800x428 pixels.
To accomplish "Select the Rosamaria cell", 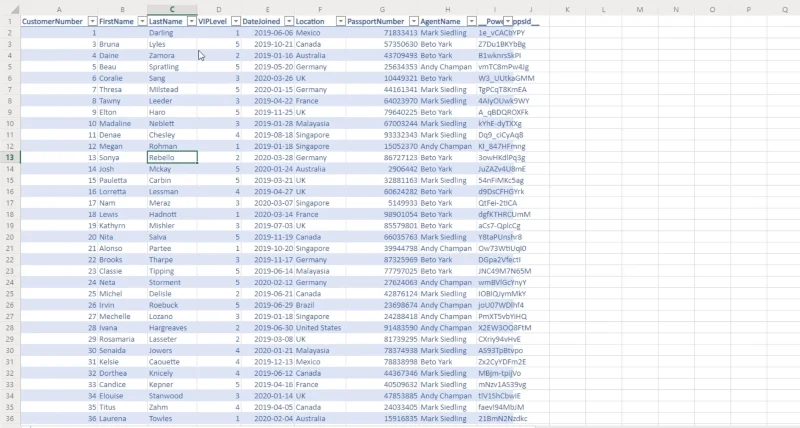I will click(122, 339).
